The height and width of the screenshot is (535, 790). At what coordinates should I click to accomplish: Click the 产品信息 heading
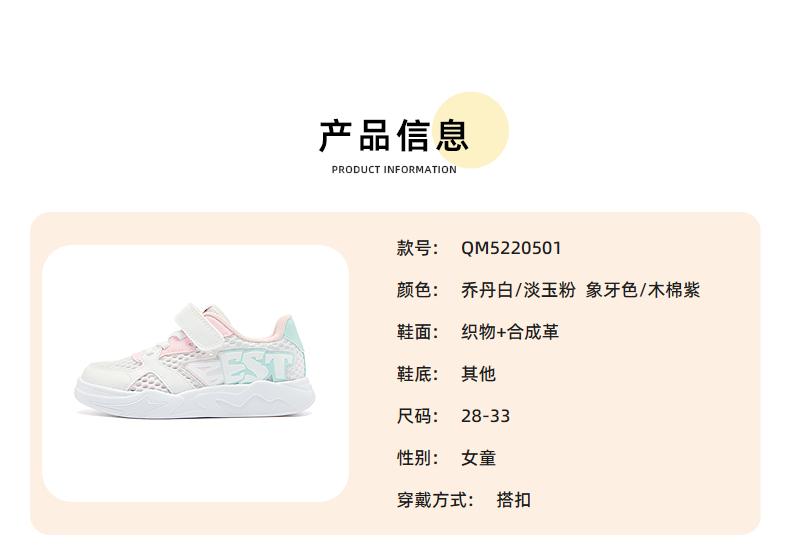394,136
